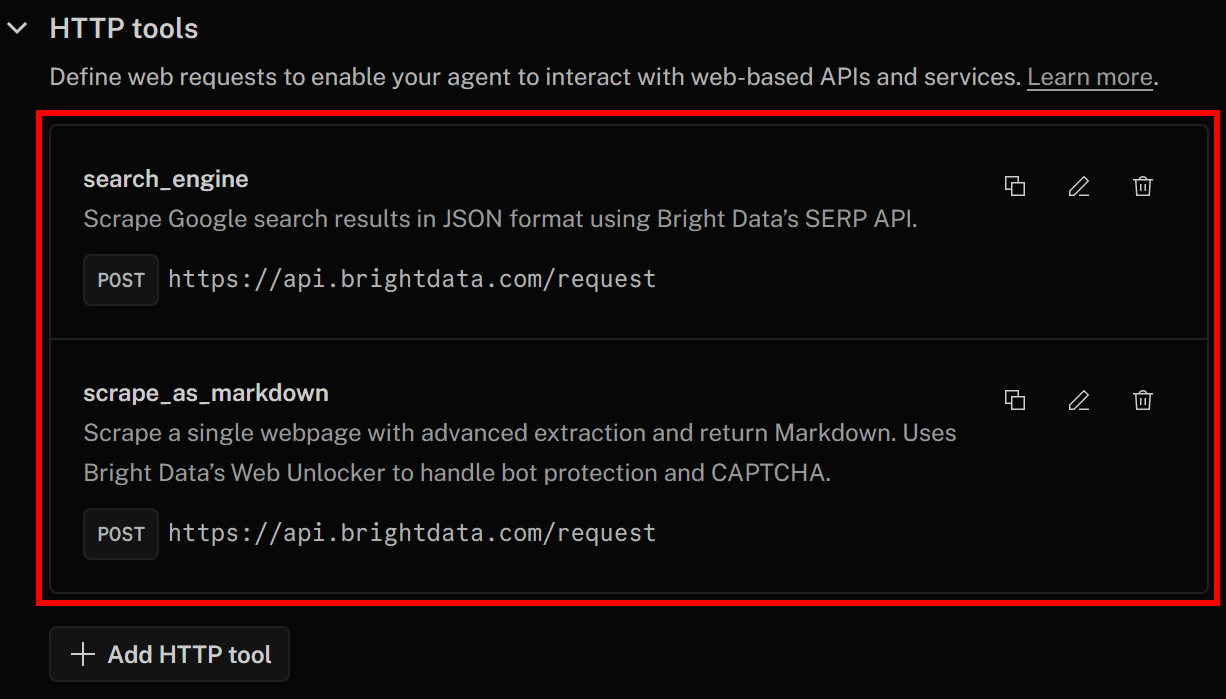The height and width of the screenshot is (699, 1226).
Task: Click the scrape_as_markdown request URL
Action: (x=411, y=533)
